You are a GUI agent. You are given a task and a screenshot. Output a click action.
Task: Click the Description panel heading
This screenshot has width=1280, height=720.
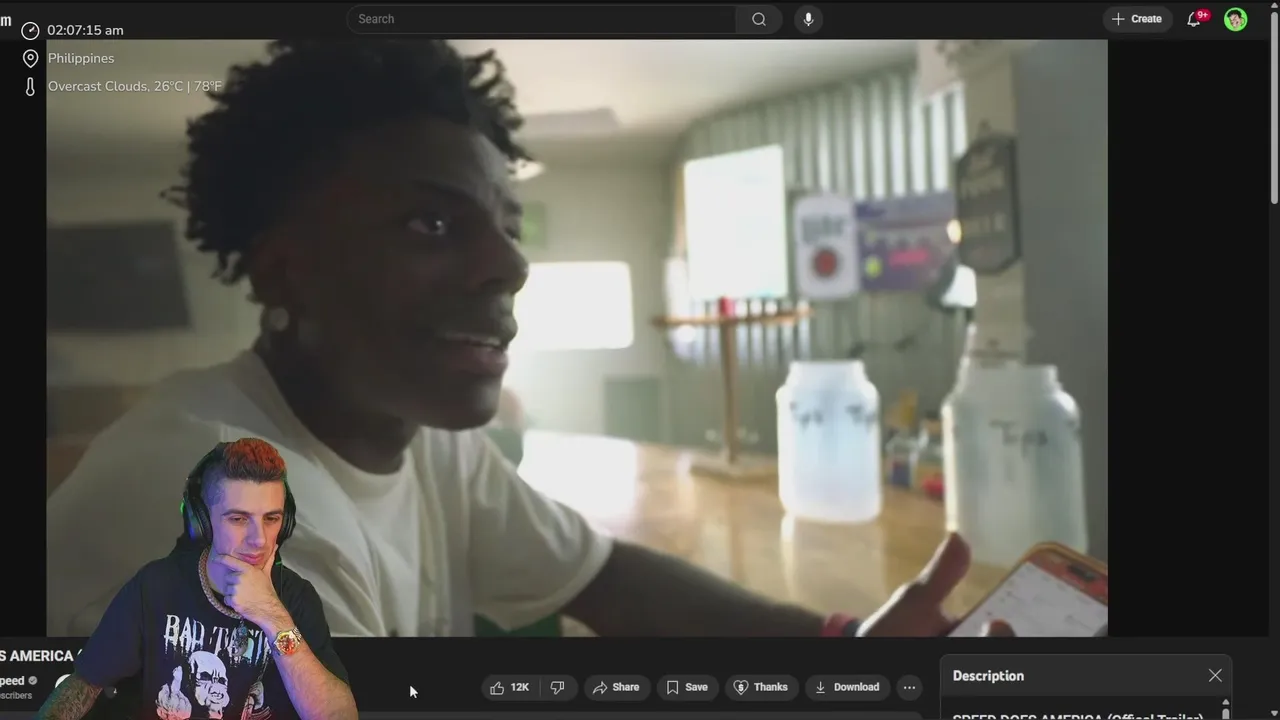(x=988, y=676)
